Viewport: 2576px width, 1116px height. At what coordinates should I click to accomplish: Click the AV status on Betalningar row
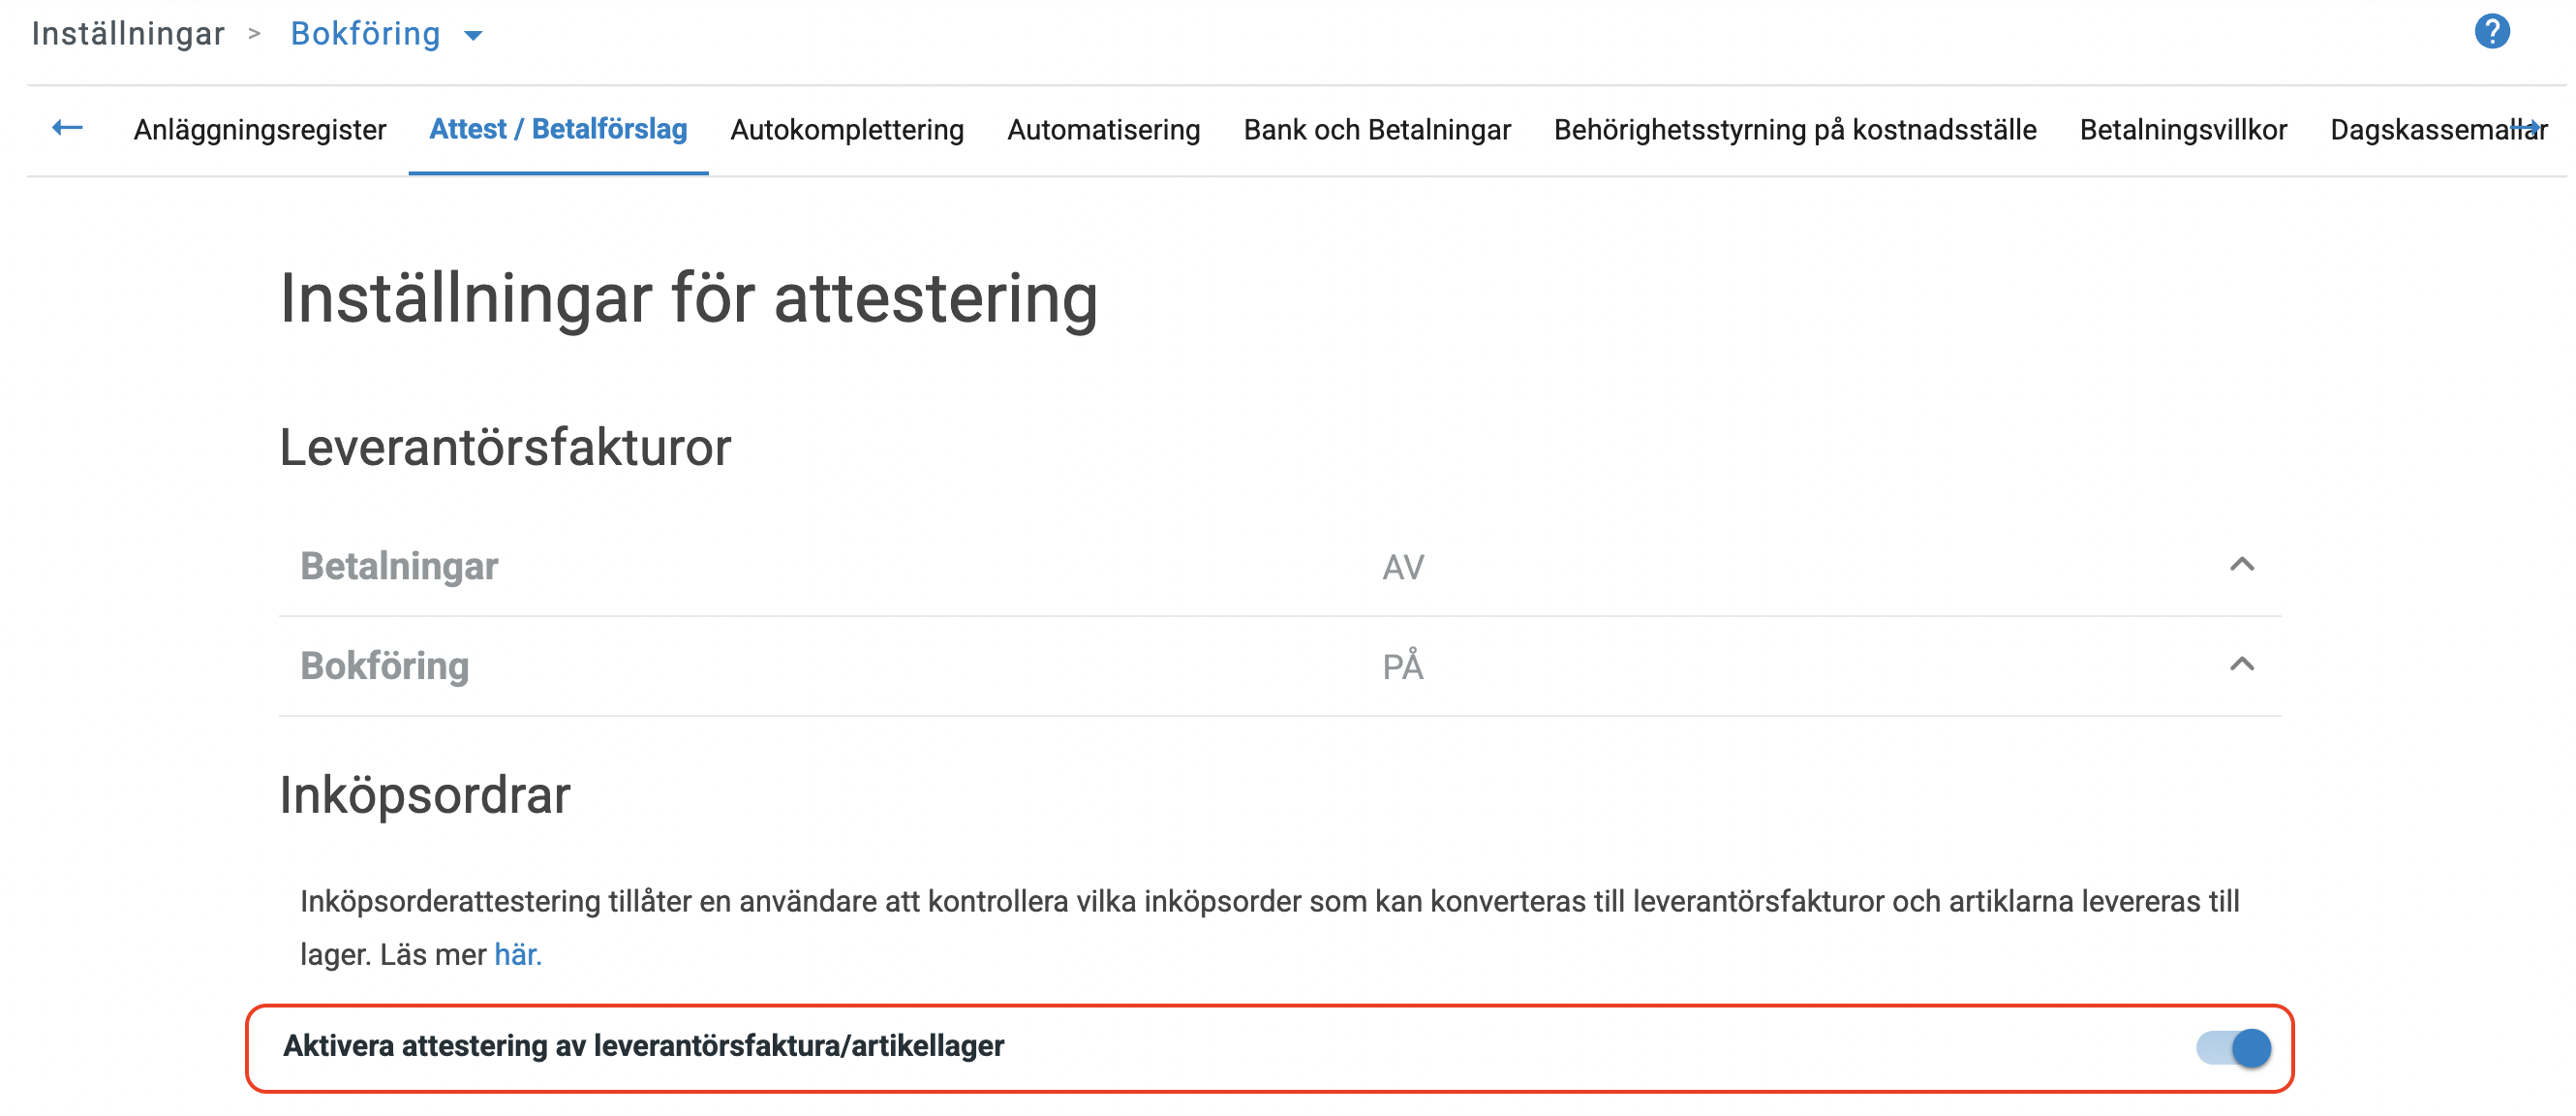[1403, 567]
